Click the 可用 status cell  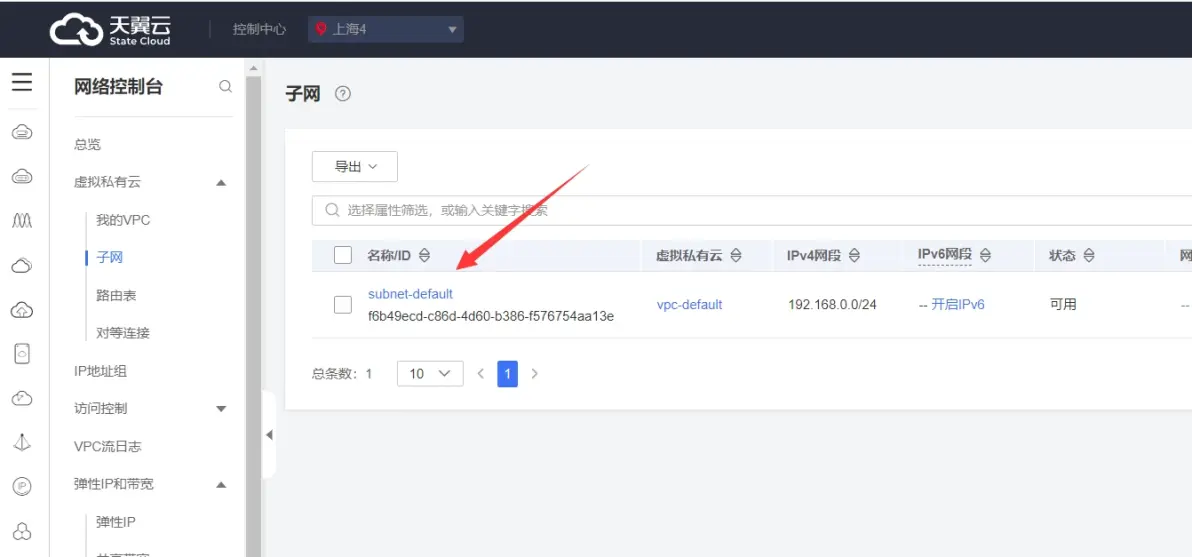tap(1063, 305)
